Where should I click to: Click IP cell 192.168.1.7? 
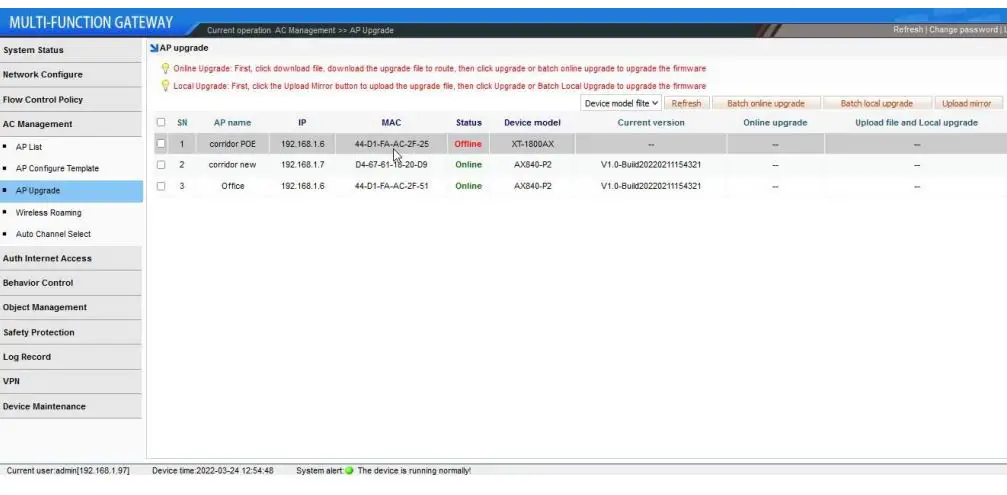pyautogui.click(x=302, y=165)
